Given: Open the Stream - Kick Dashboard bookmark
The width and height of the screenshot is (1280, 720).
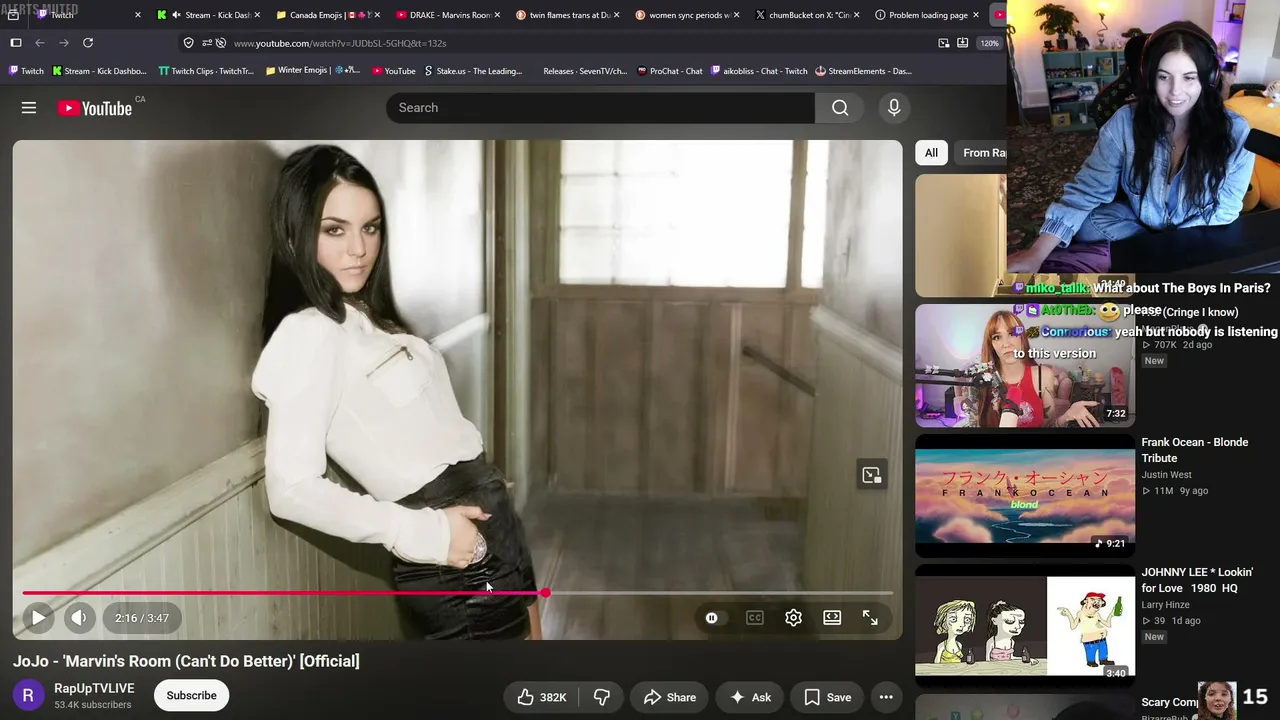Looking at the screenshot, I should (99, 71).
